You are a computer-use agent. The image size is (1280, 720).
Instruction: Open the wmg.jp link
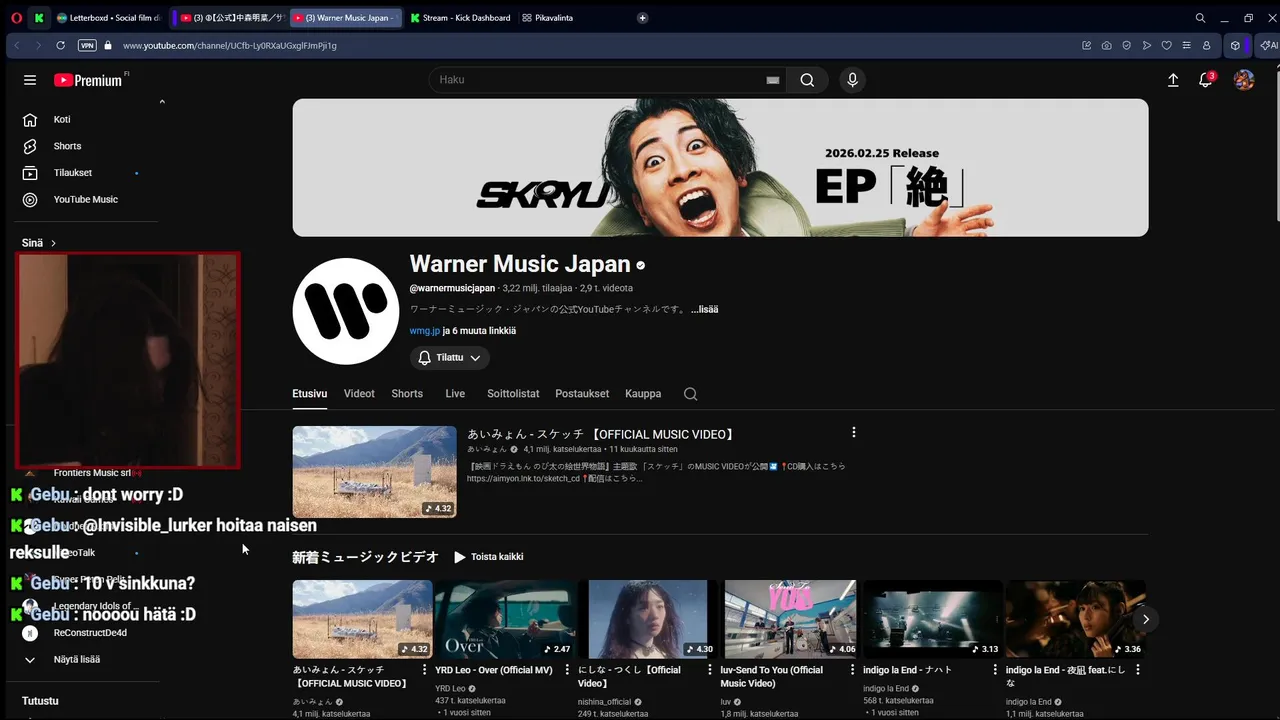click(424, 331)
